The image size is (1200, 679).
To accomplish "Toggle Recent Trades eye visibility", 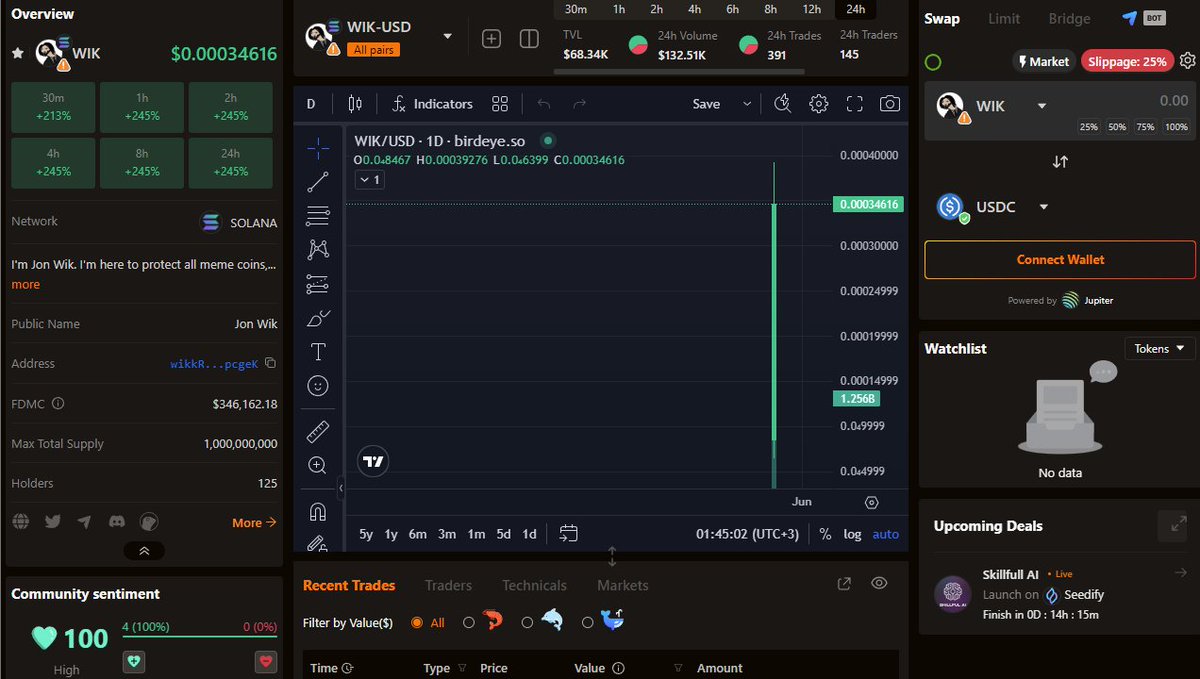I will click(879, 583).
